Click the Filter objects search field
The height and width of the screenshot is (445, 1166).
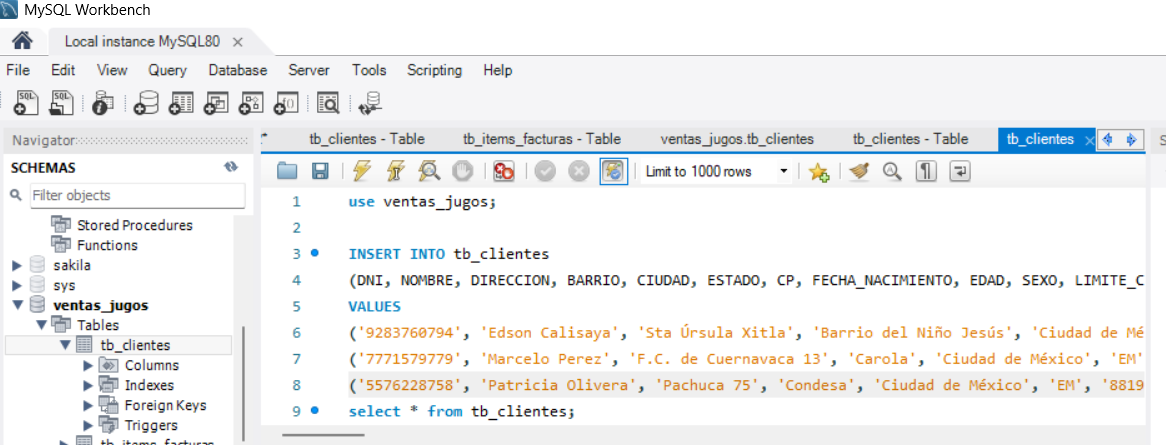click(138, 196)
